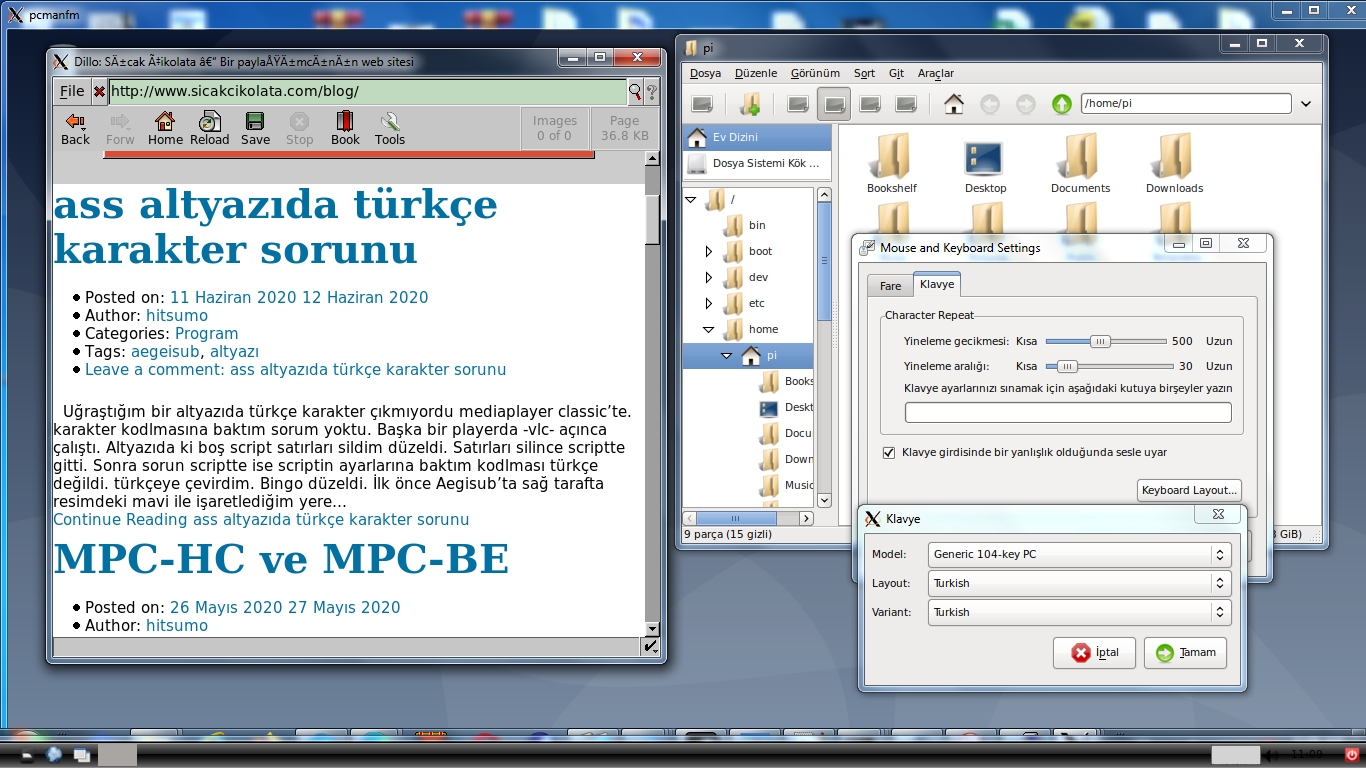Viewport: 1366px width, 768px height.
Task: Click the Yineleme gecikmesi slider
Action: point(1100,341)
